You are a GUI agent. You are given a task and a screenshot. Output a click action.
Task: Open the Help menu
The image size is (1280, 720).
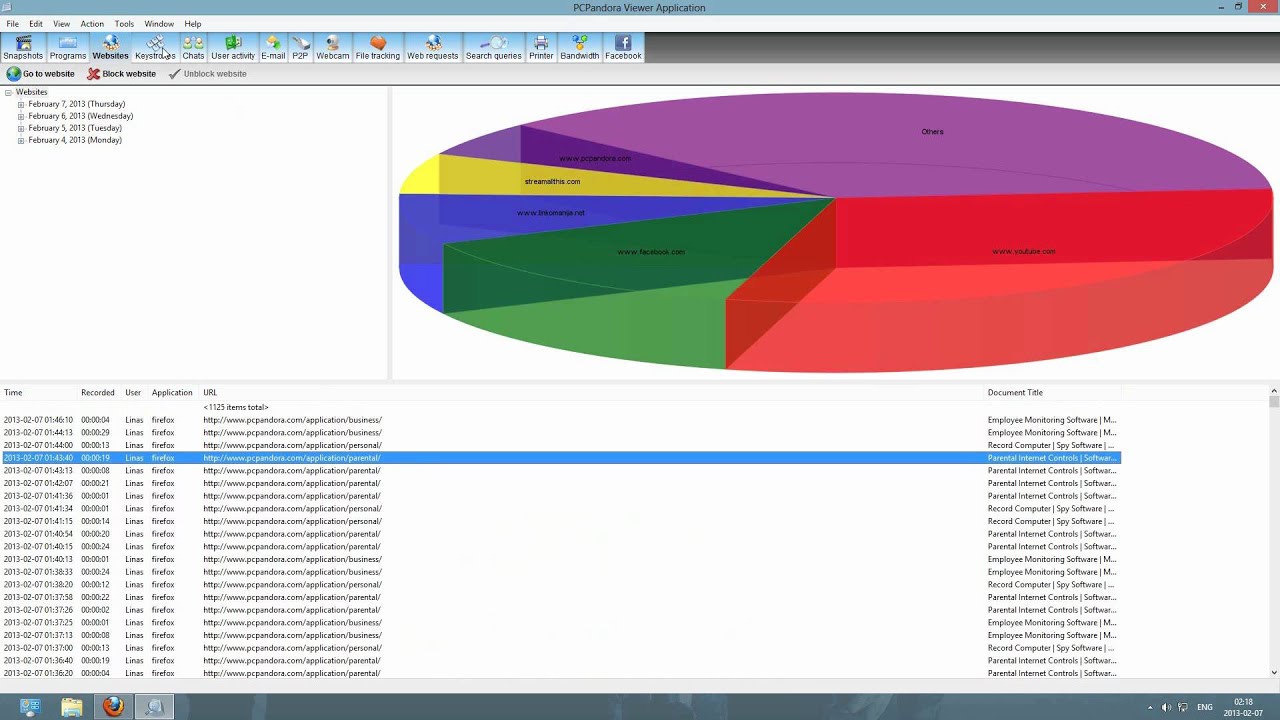coord(193,24)
